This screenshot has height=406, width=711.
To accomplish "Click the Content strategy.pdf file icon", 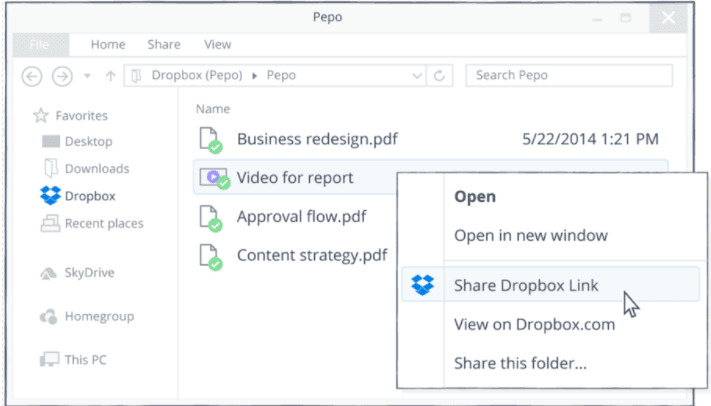I will pos(209,256).
